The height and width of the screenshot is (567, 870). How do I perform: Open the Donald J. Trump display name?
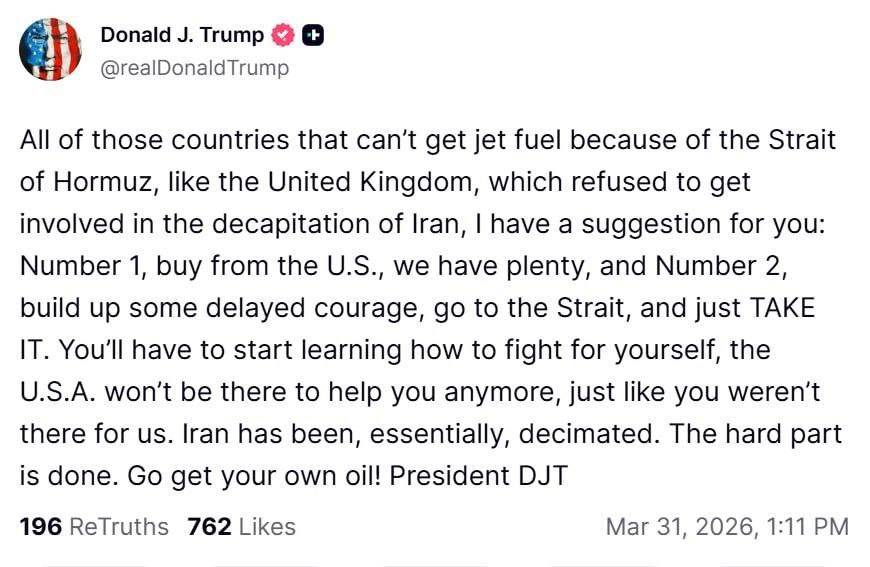pos(182,35)
